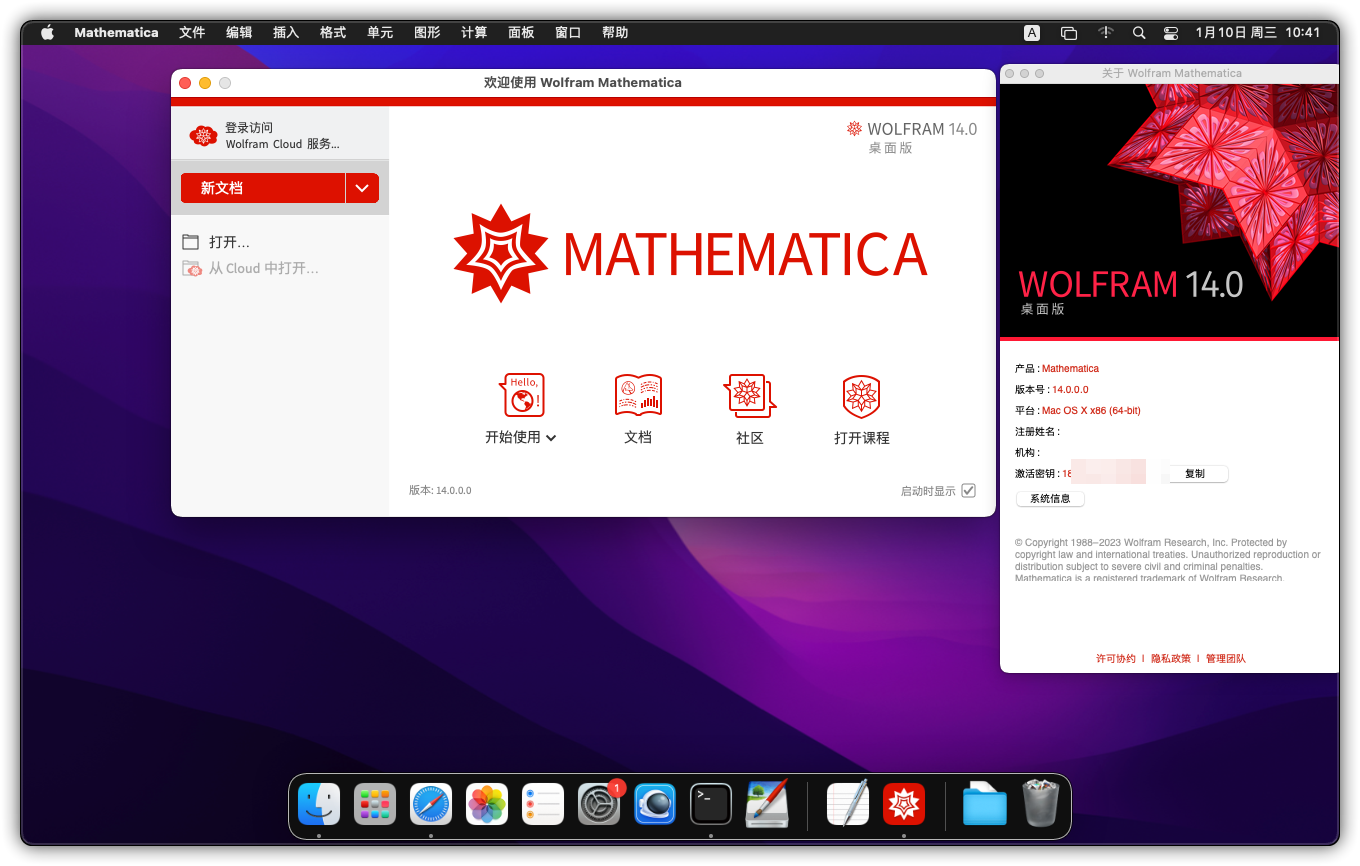Screen dimensions: 1360x866
Task: Select the 从 Cloud 中打开 icon
Action: (192, 268)
